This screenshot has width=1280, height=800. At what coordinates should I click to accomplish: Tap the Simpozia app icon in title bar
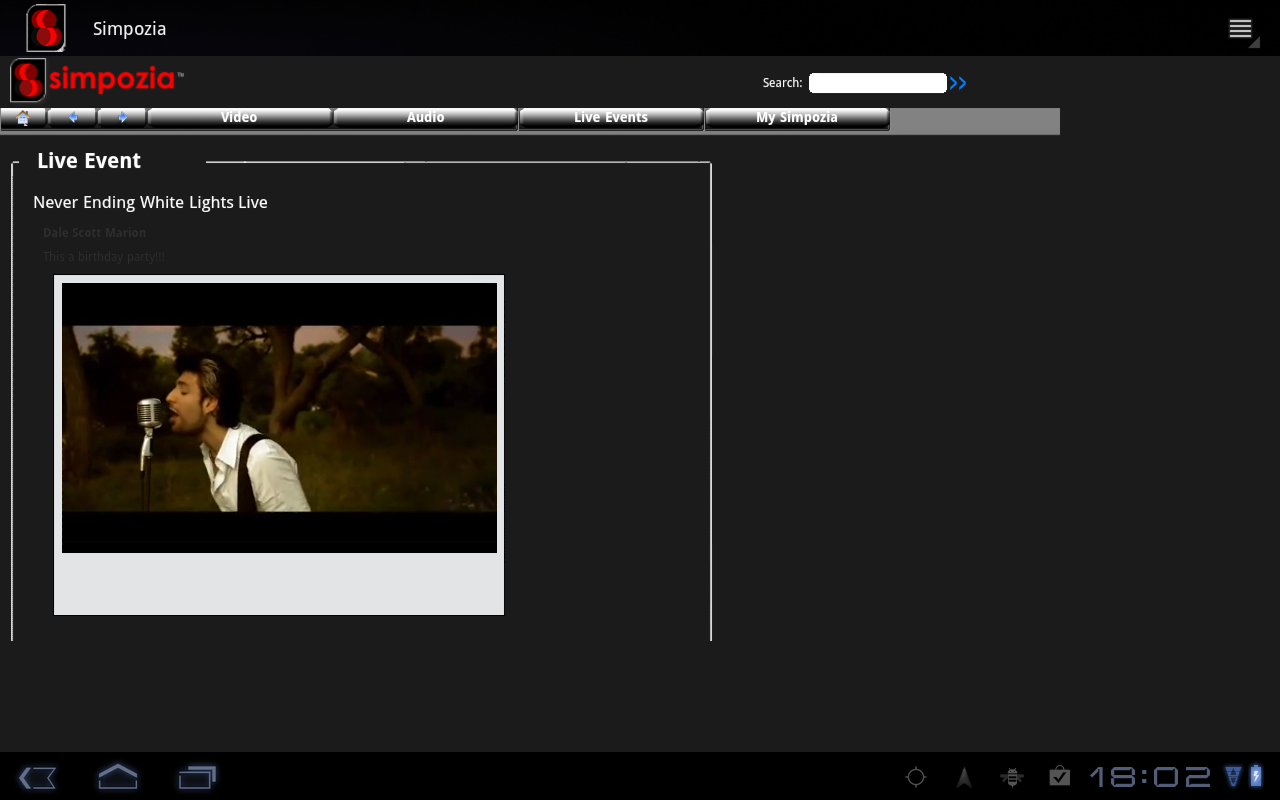(x=46, y=28)
